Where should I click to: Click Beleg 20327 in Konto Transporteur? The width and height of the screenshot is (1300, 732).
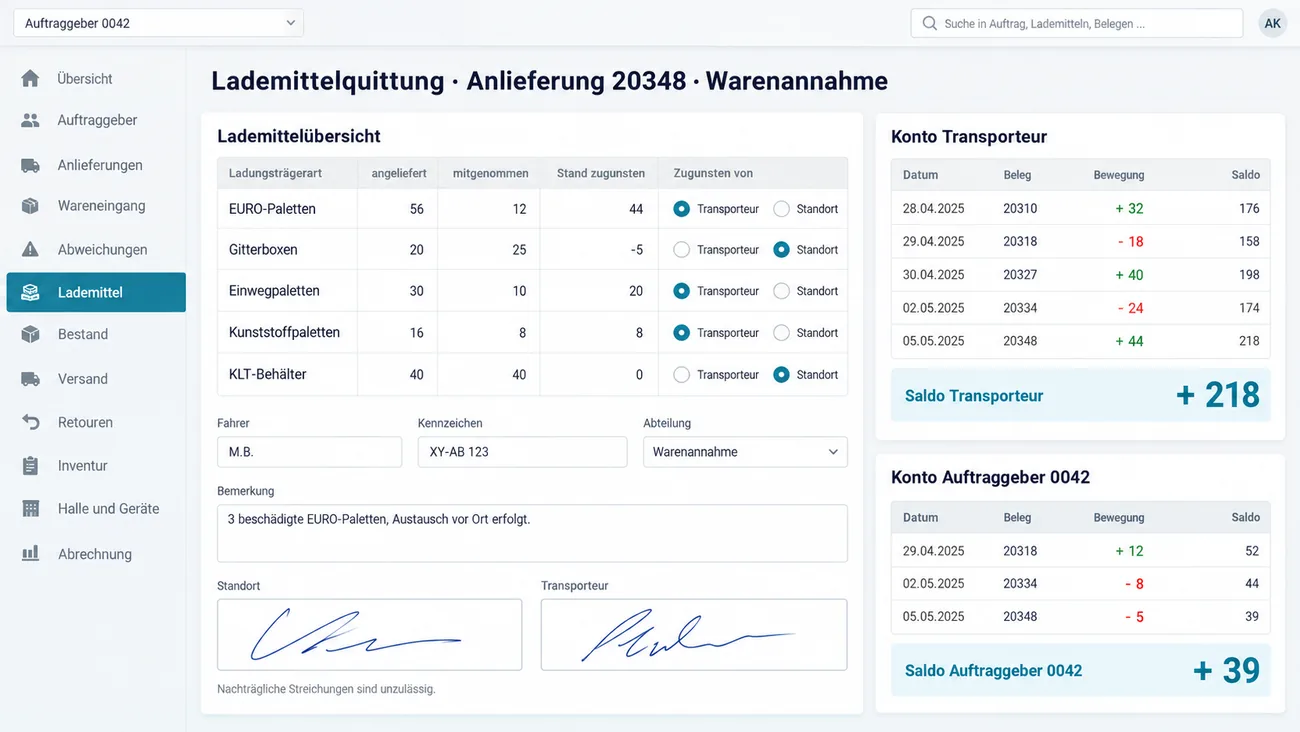pos(1020,275)
